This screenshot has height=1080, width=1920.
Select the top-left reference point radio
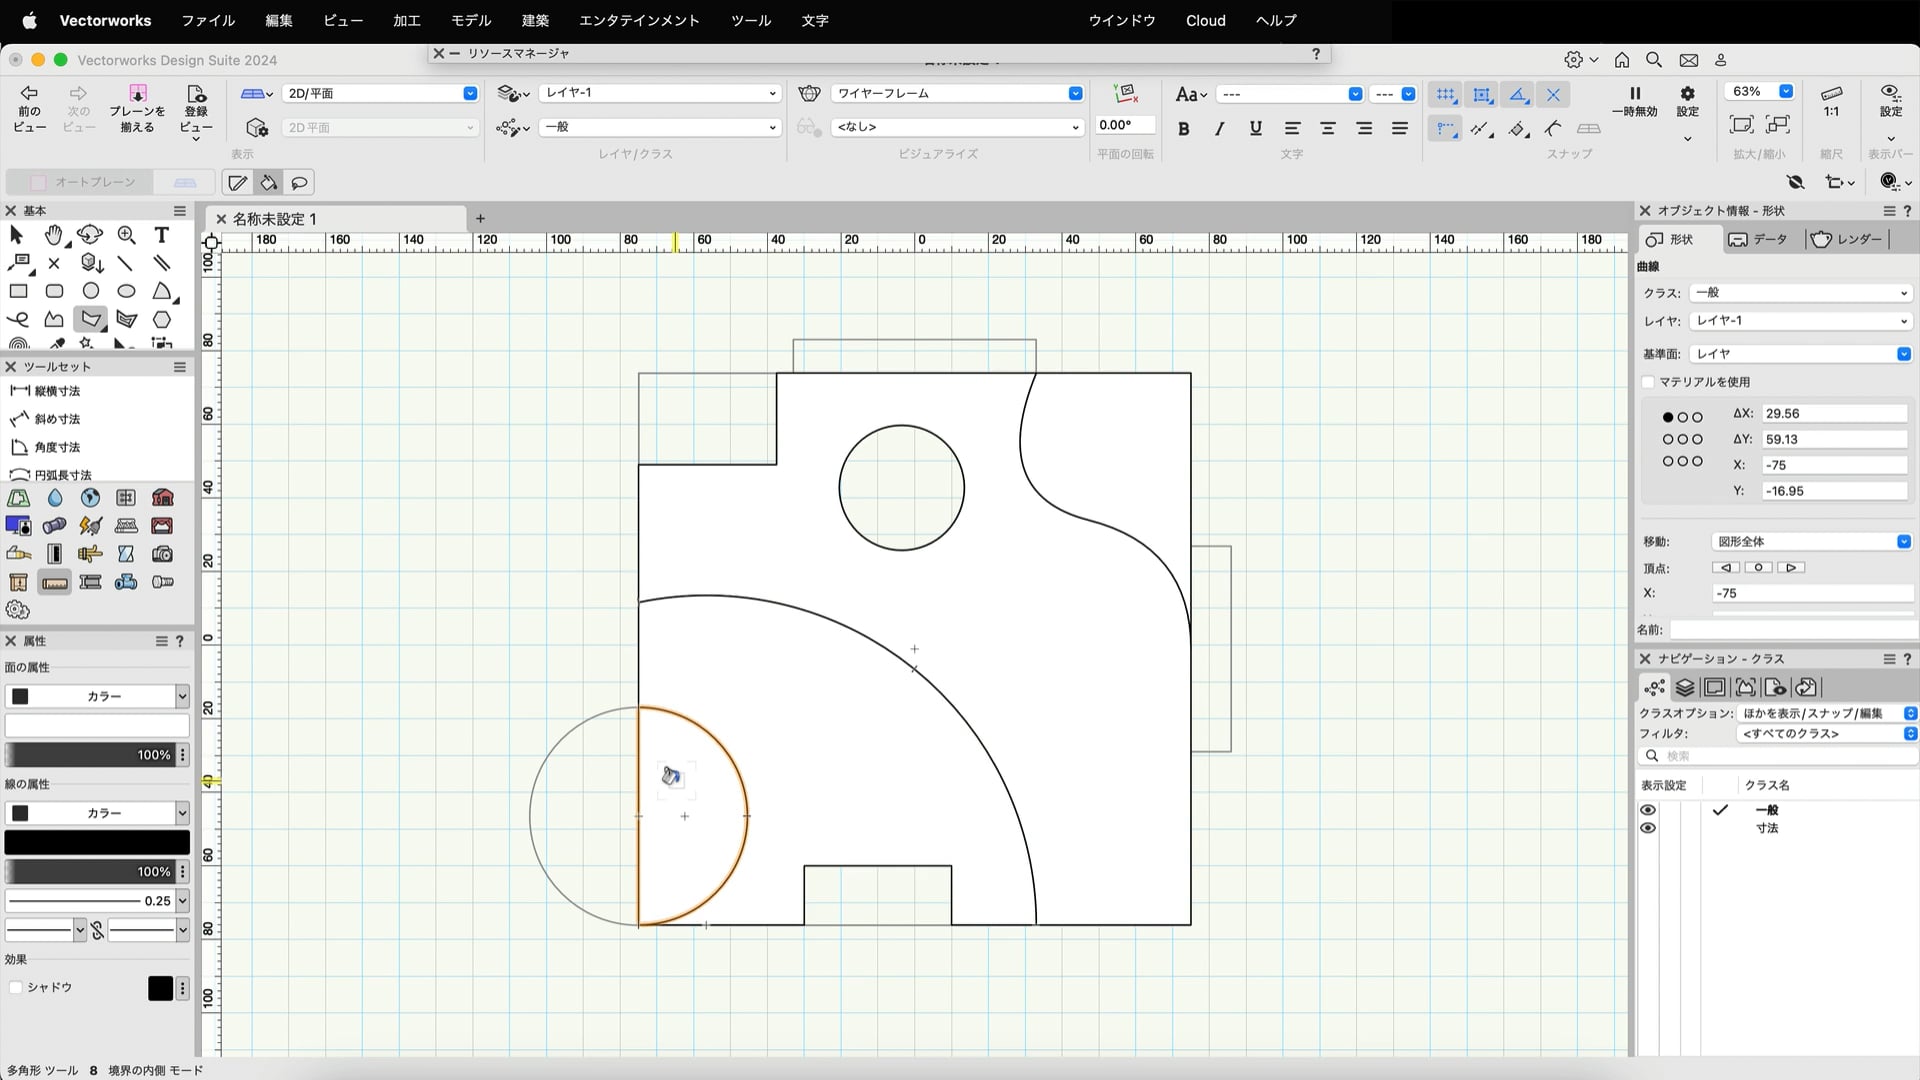click(x=1668, y=417)
